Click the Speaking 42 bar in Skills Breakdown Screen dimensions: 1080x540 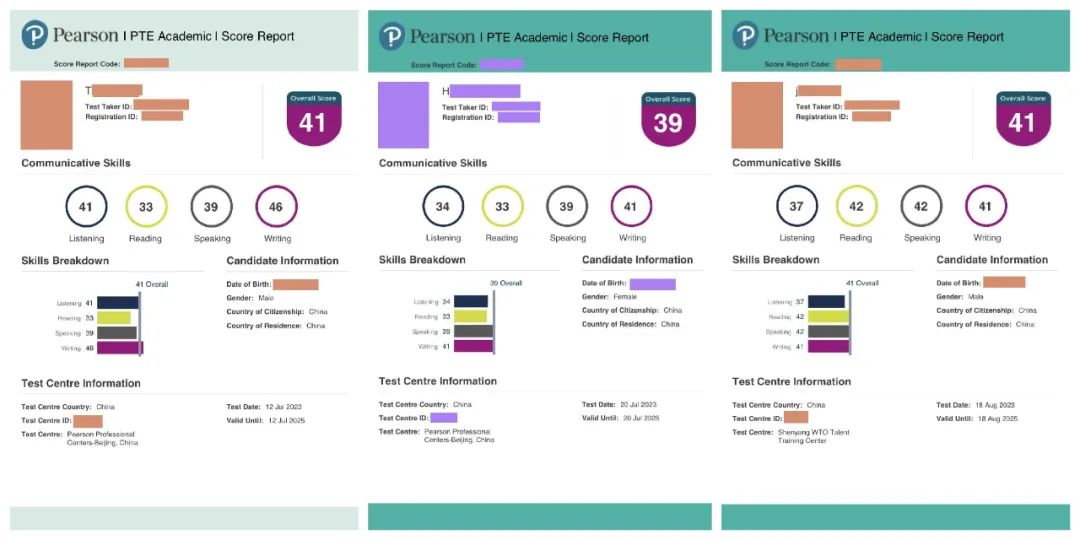(x=829, y=331)
